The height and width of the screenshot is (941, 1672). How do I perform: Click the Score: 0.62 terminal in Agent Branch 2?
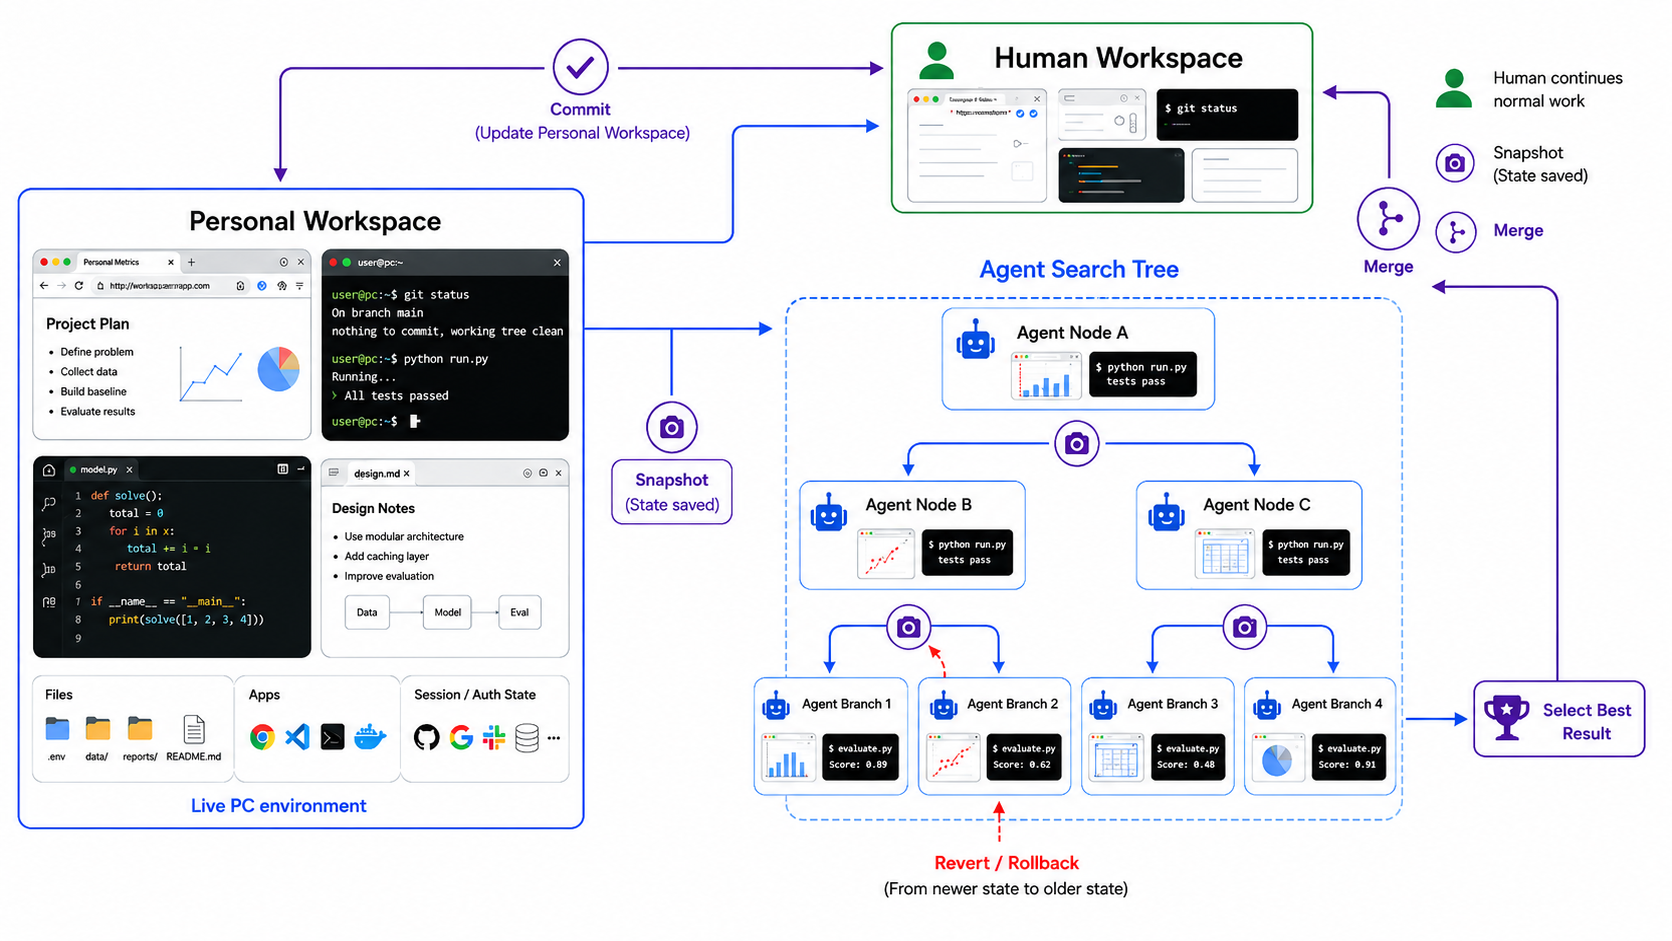click(1024, 756)
